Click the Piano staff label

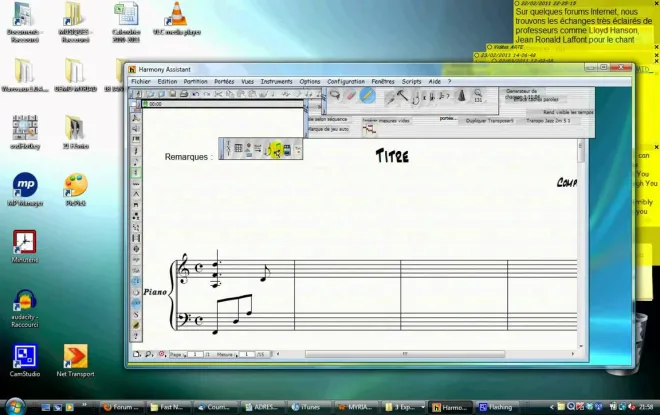[x=155, y=292]
